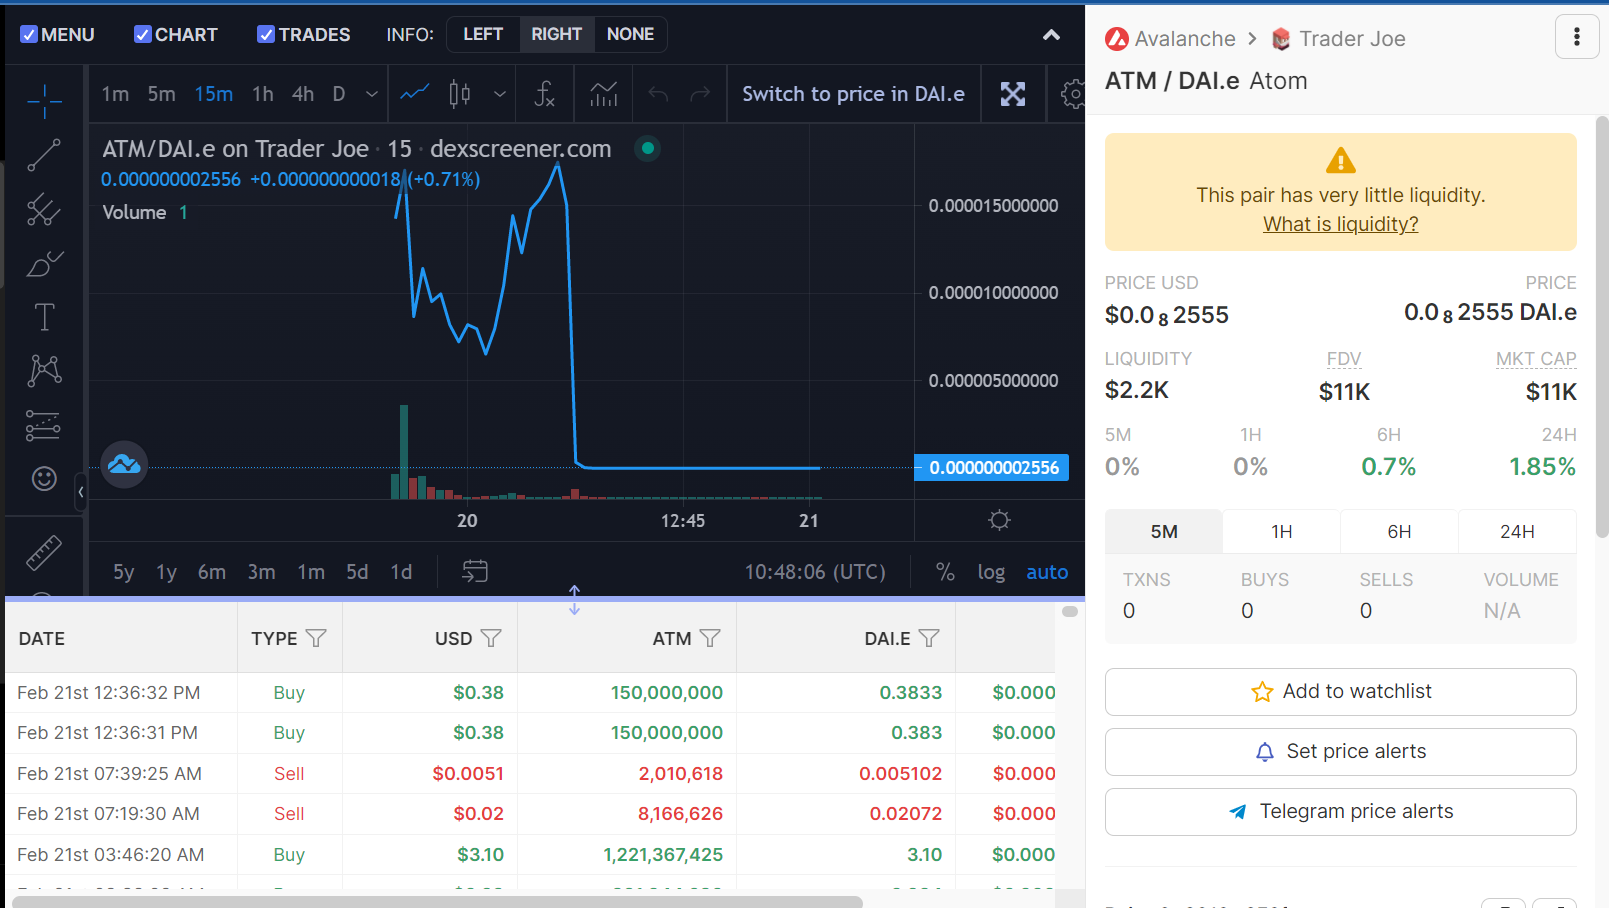Select the 1m timeframe
Screen dimensions: 1609x908
click(x=115, y=94)
